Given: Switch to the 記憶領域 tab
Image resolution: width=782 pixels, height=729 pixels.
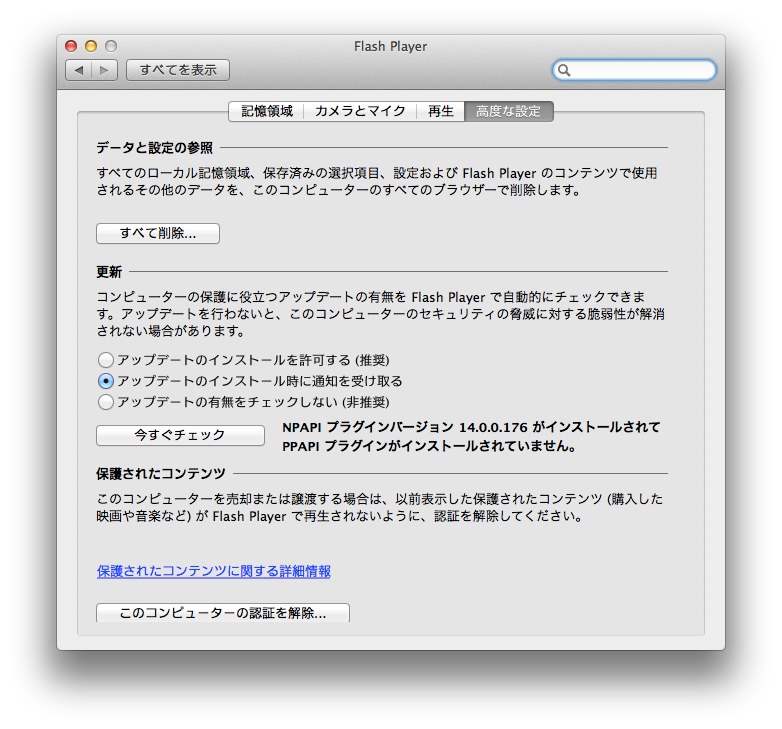Looking at the screenshot, I should (x=266, y=111).
